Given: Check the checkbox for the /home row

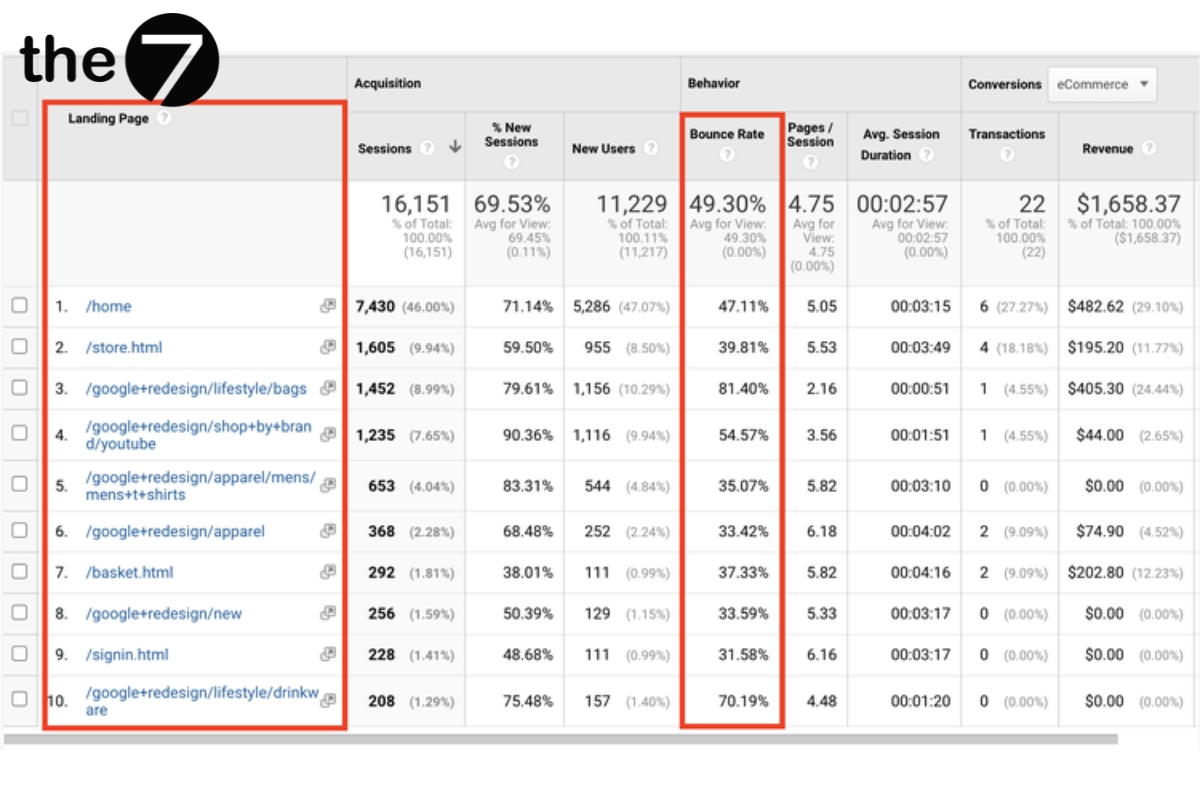Looking at the screenshot, I should (x=17, y=306).
